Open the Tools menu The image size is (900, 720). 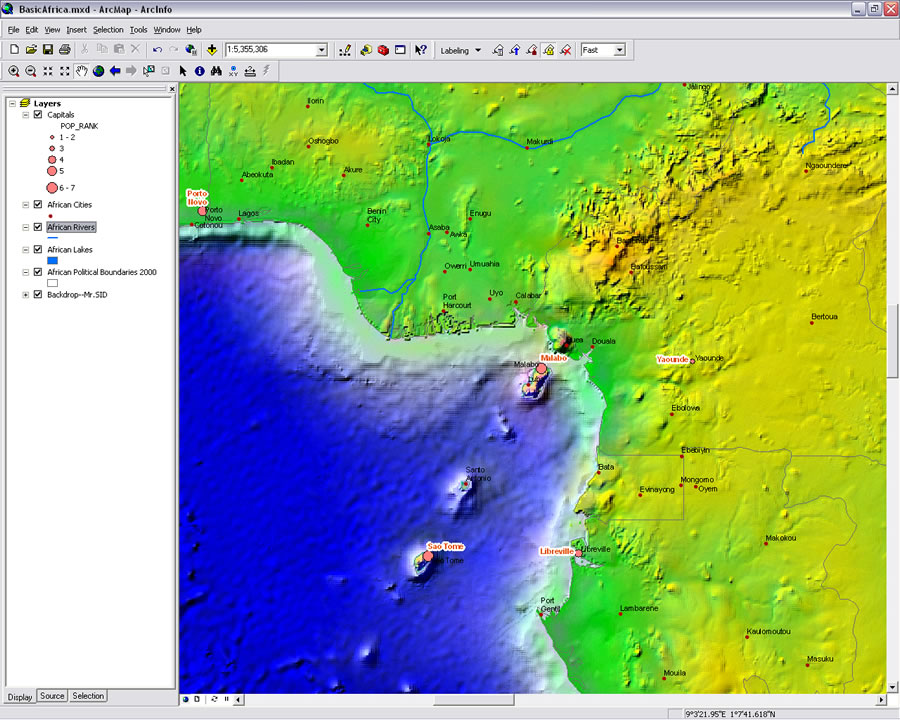pos(138,30)
